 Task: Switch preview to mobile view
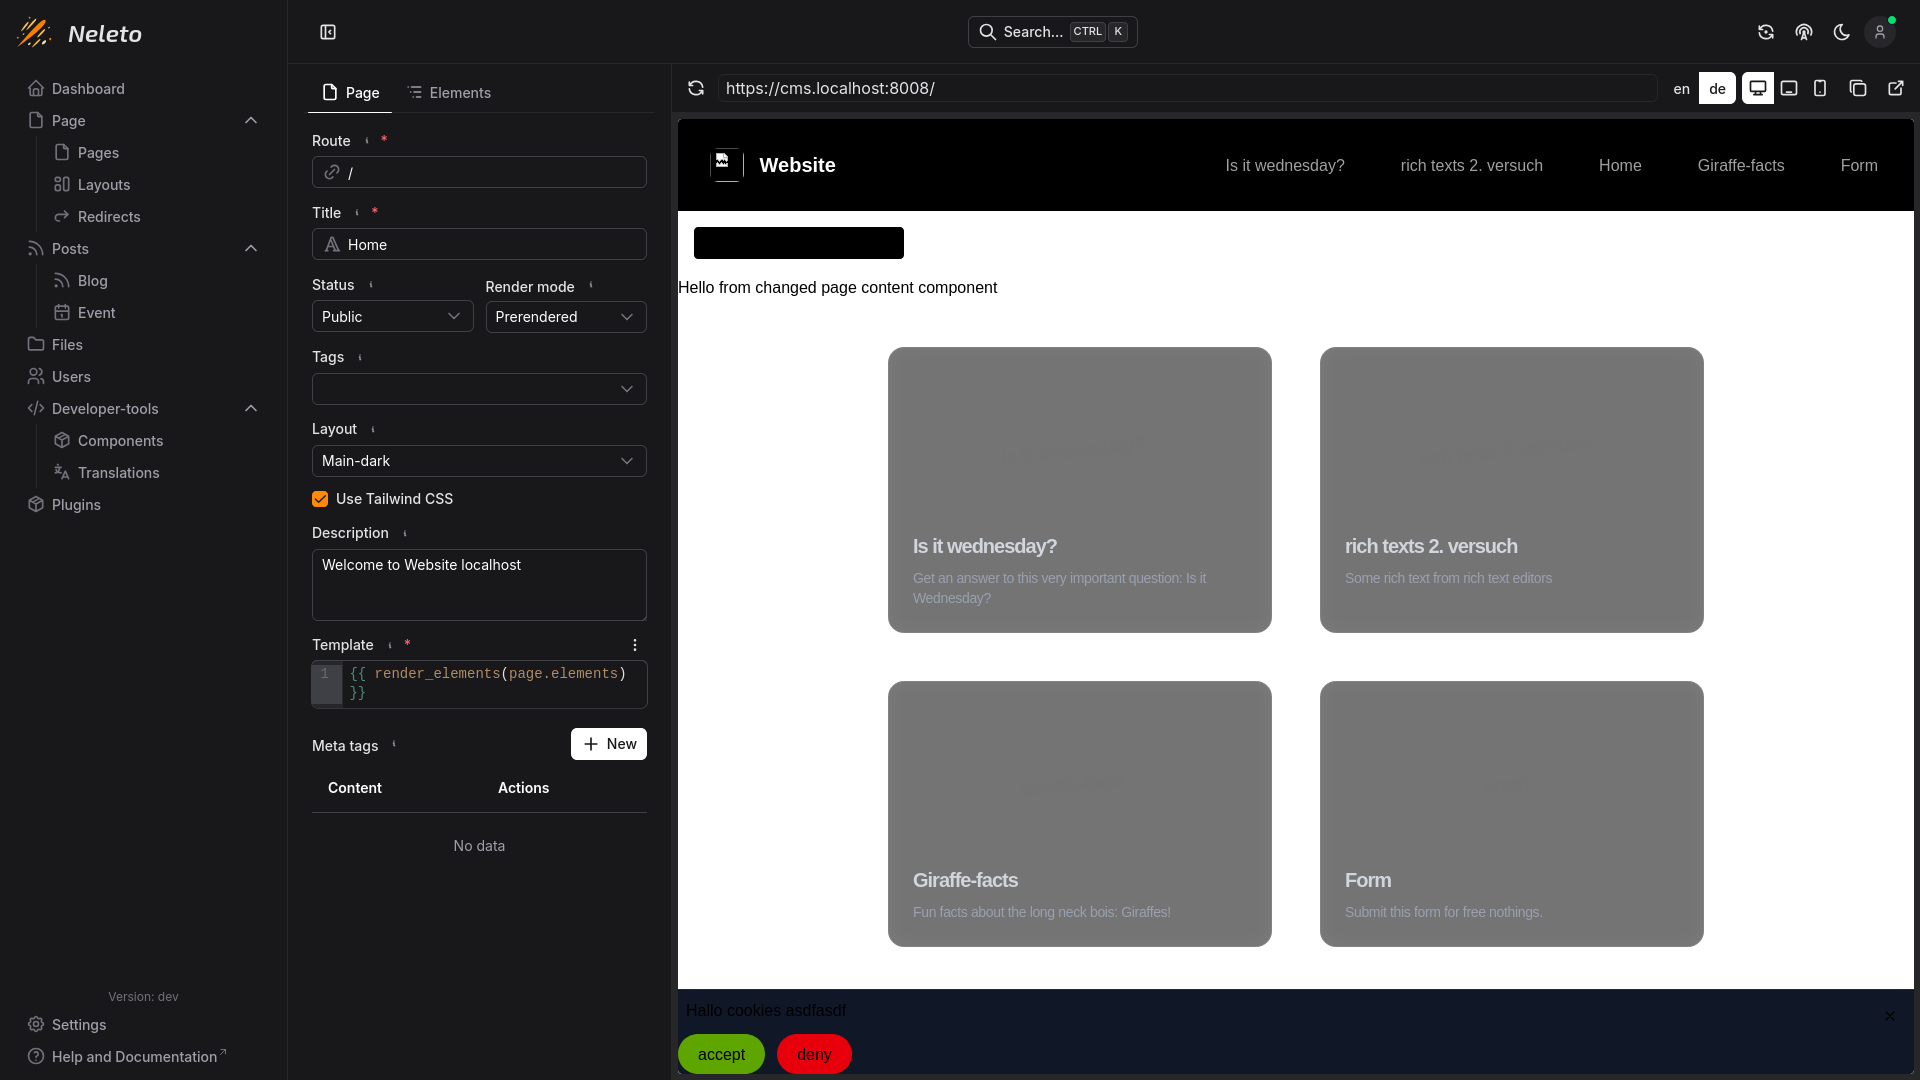[1820, 88]
